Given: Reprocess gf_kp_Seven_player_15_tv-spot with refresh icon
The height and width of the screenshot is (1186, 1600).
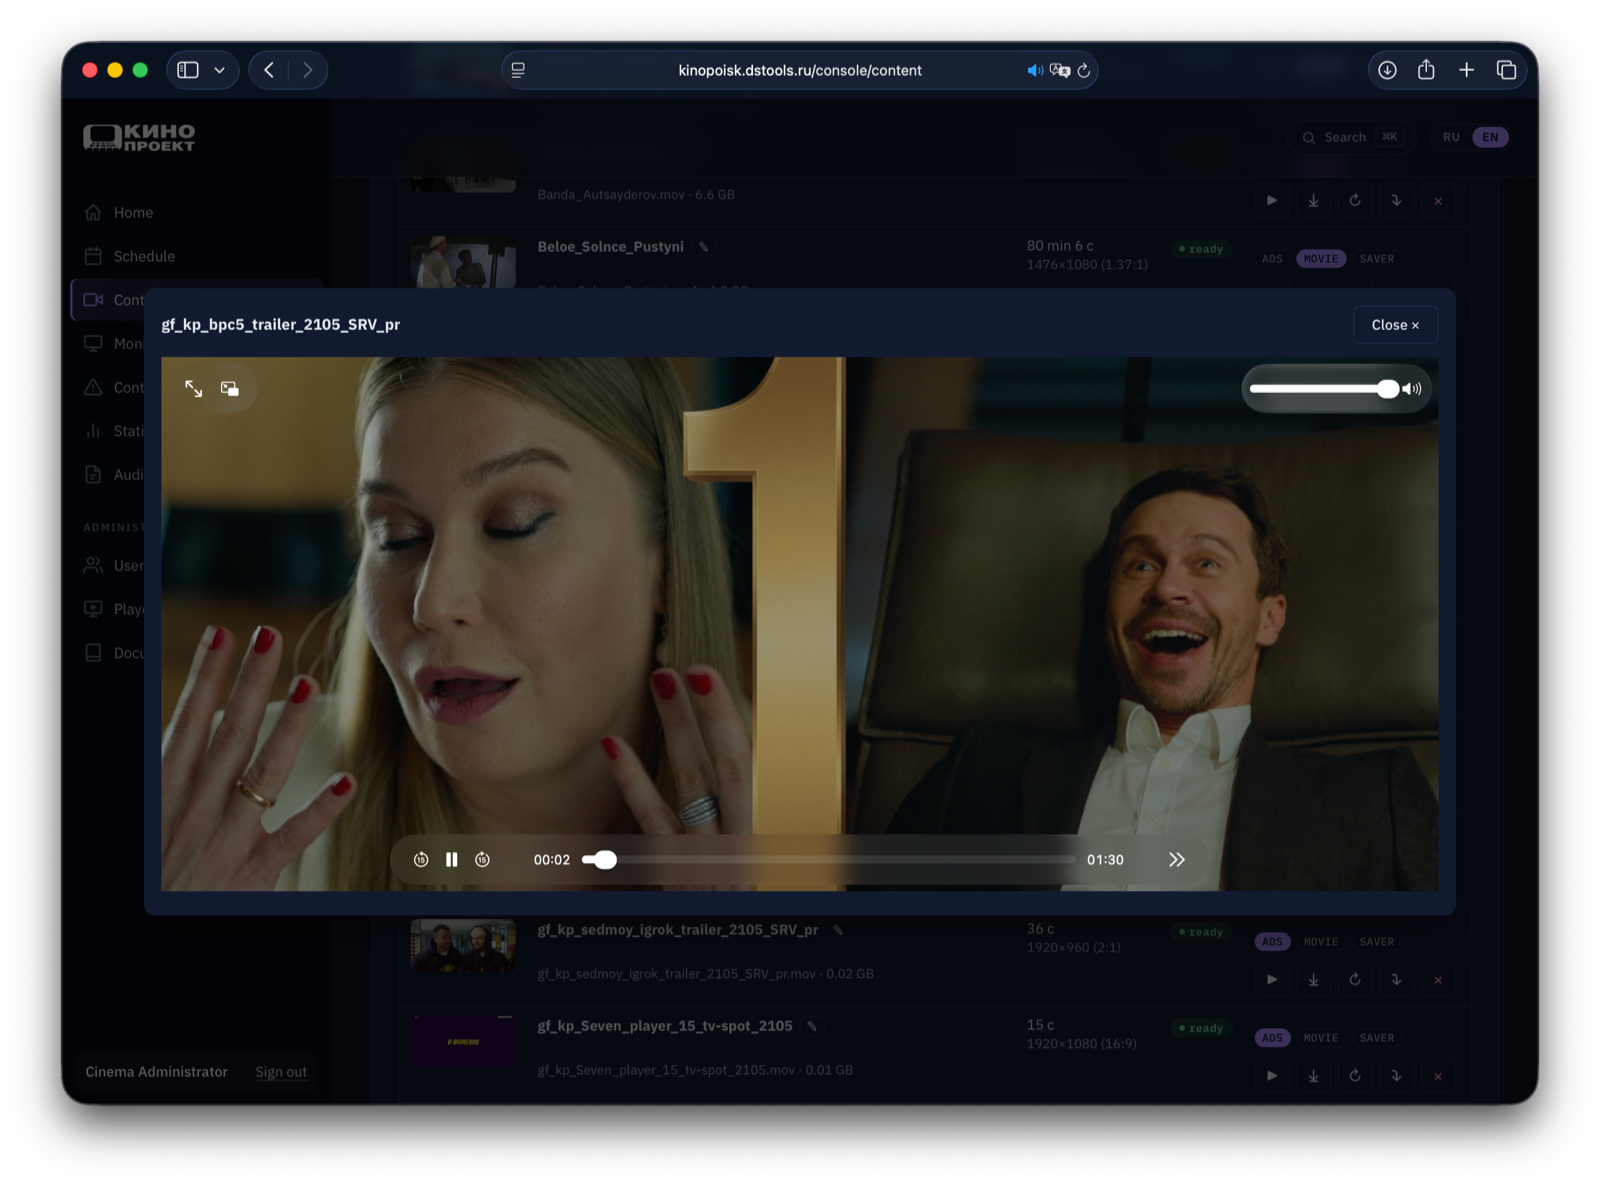Looking at the screenshot, I should click(x=1355, y=1076).
